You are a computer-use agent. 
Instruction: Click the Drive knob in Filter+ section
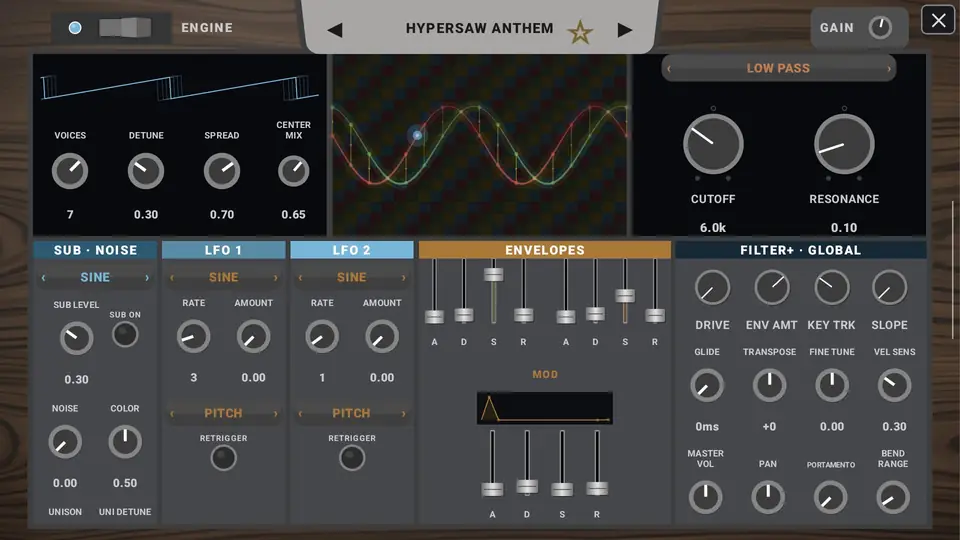click(712, 287)
